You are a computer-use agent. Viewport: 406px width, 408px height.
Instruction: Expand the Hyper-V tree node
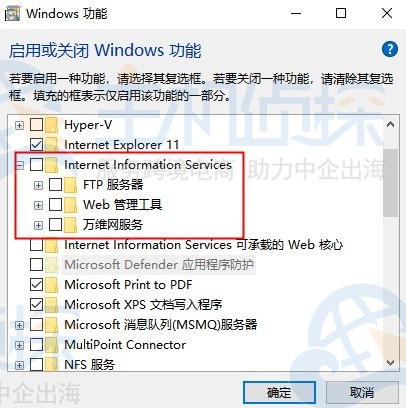[x=19, y=125]
